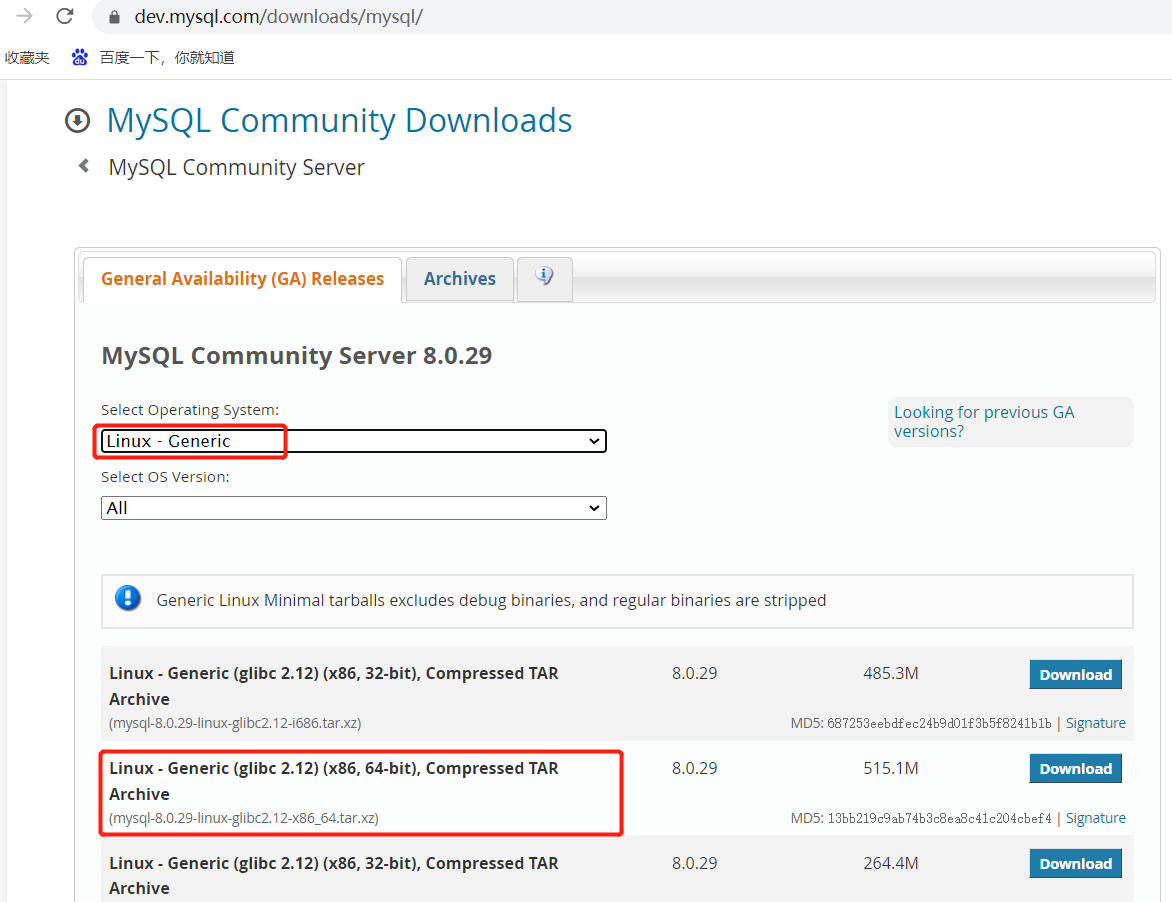Click MySQL Community Server 8.0.29 heading
1172x902 pixels.
tap(297, 355)
